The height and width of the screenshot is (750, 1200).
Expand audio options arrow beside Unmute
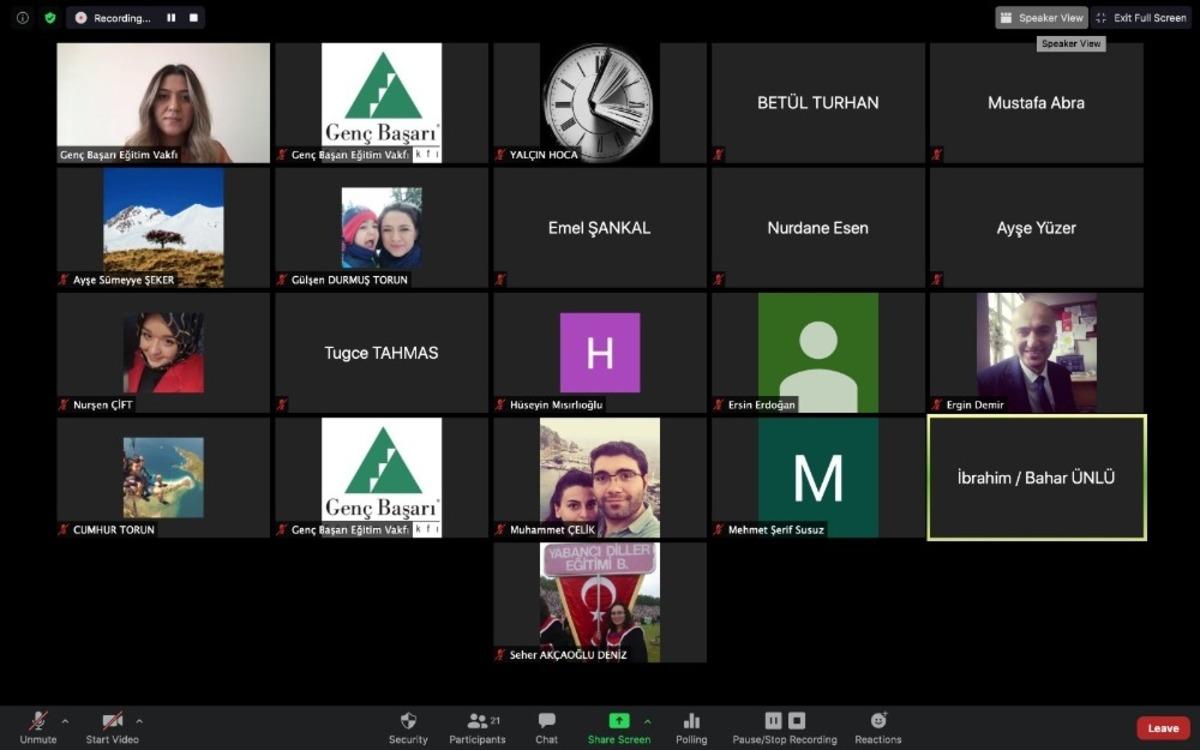[66, 721]
